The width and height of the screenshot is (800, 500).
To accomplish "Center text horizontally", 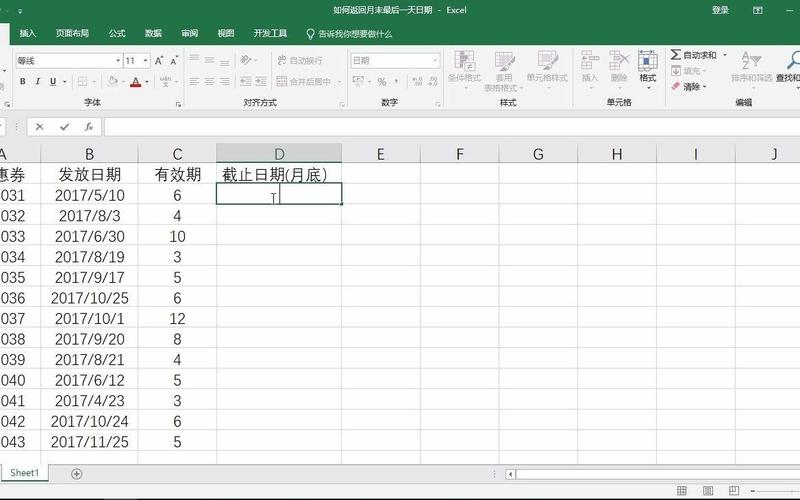I will 209,82.
